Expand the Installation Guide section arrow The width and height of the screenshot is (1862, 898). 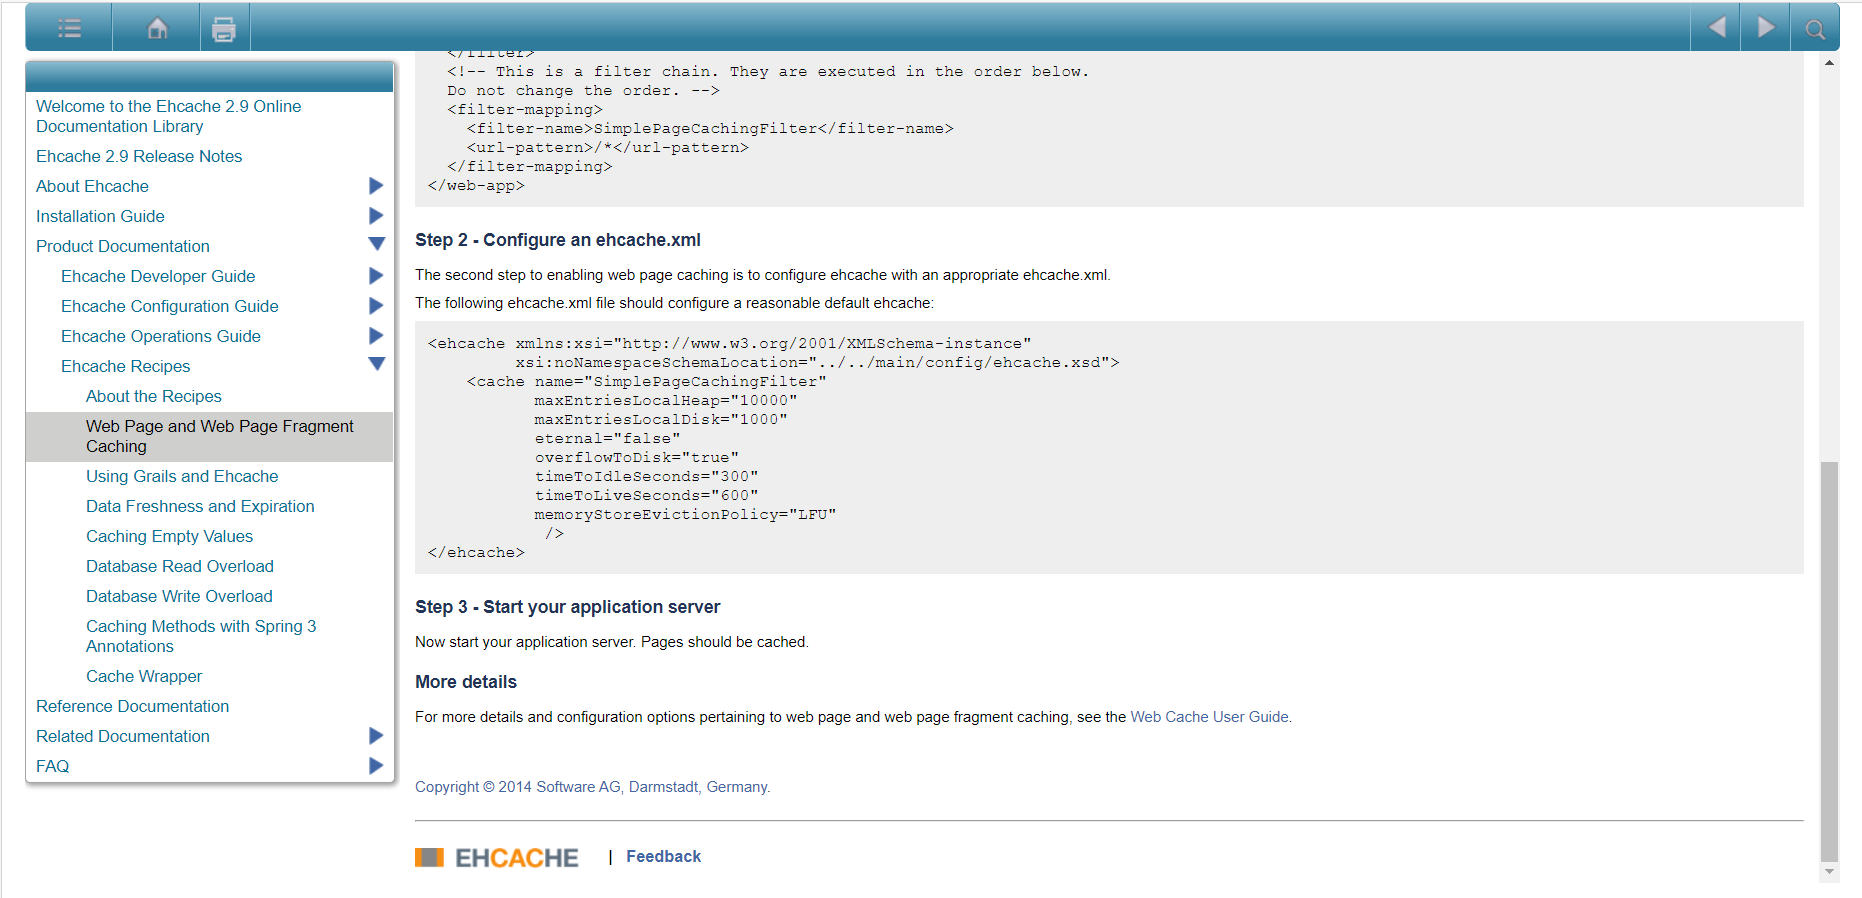coord(376,216)
